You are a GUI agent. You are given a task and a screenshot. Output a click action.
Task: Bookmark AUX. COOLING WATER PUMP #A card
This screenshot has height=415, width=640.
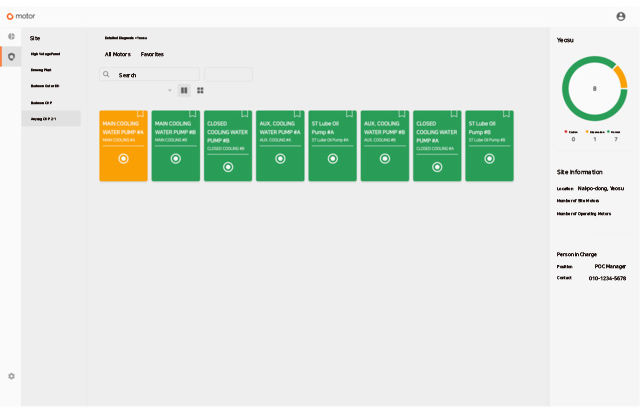[297, 114]
